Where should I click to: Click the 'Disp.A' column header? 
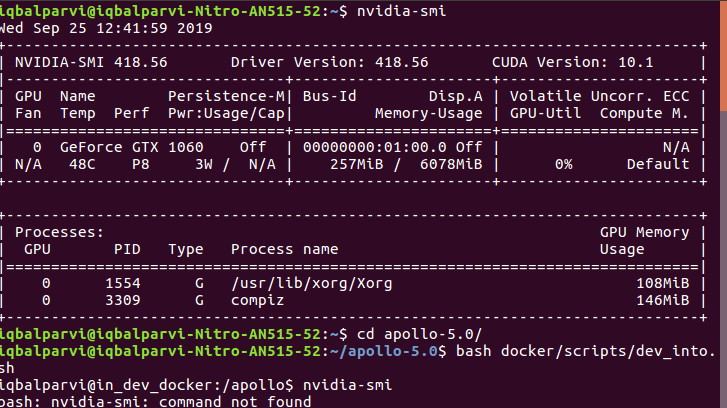(455, 96)
